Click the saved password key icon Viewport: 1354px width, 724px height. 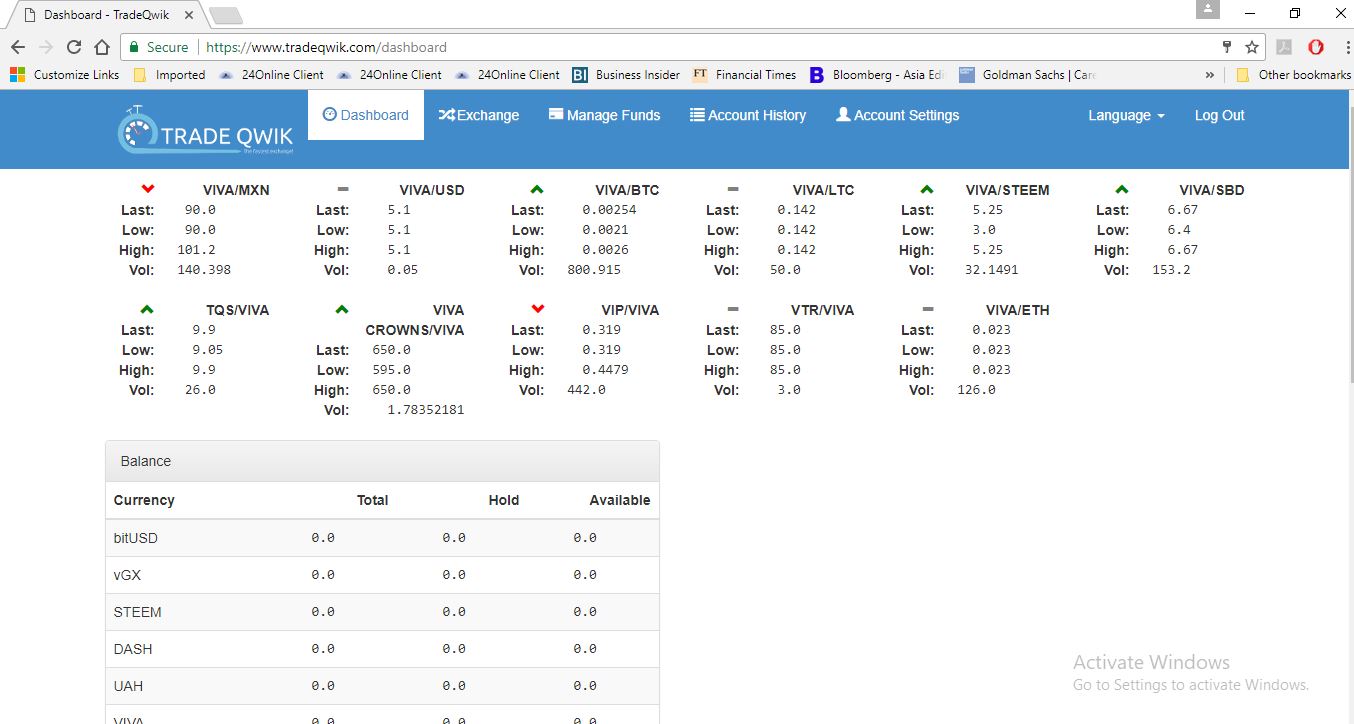(x=1227, y=47)
